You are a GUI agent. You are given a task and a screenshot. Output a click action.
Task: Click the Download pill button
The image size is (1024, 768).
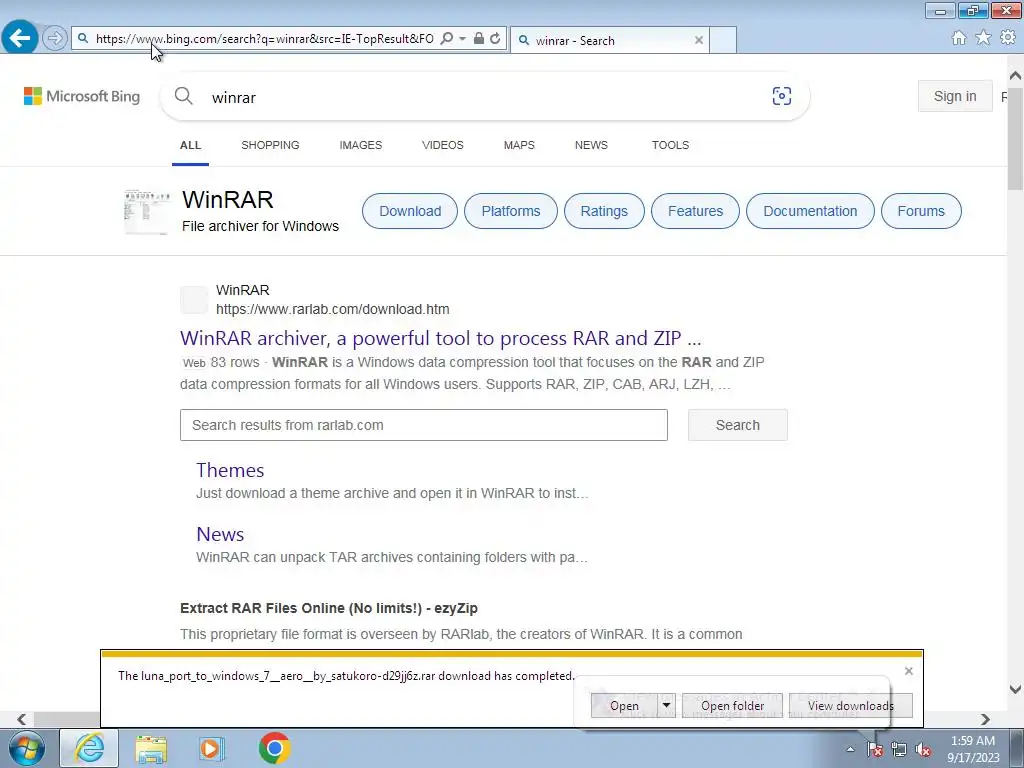point(410,211)
